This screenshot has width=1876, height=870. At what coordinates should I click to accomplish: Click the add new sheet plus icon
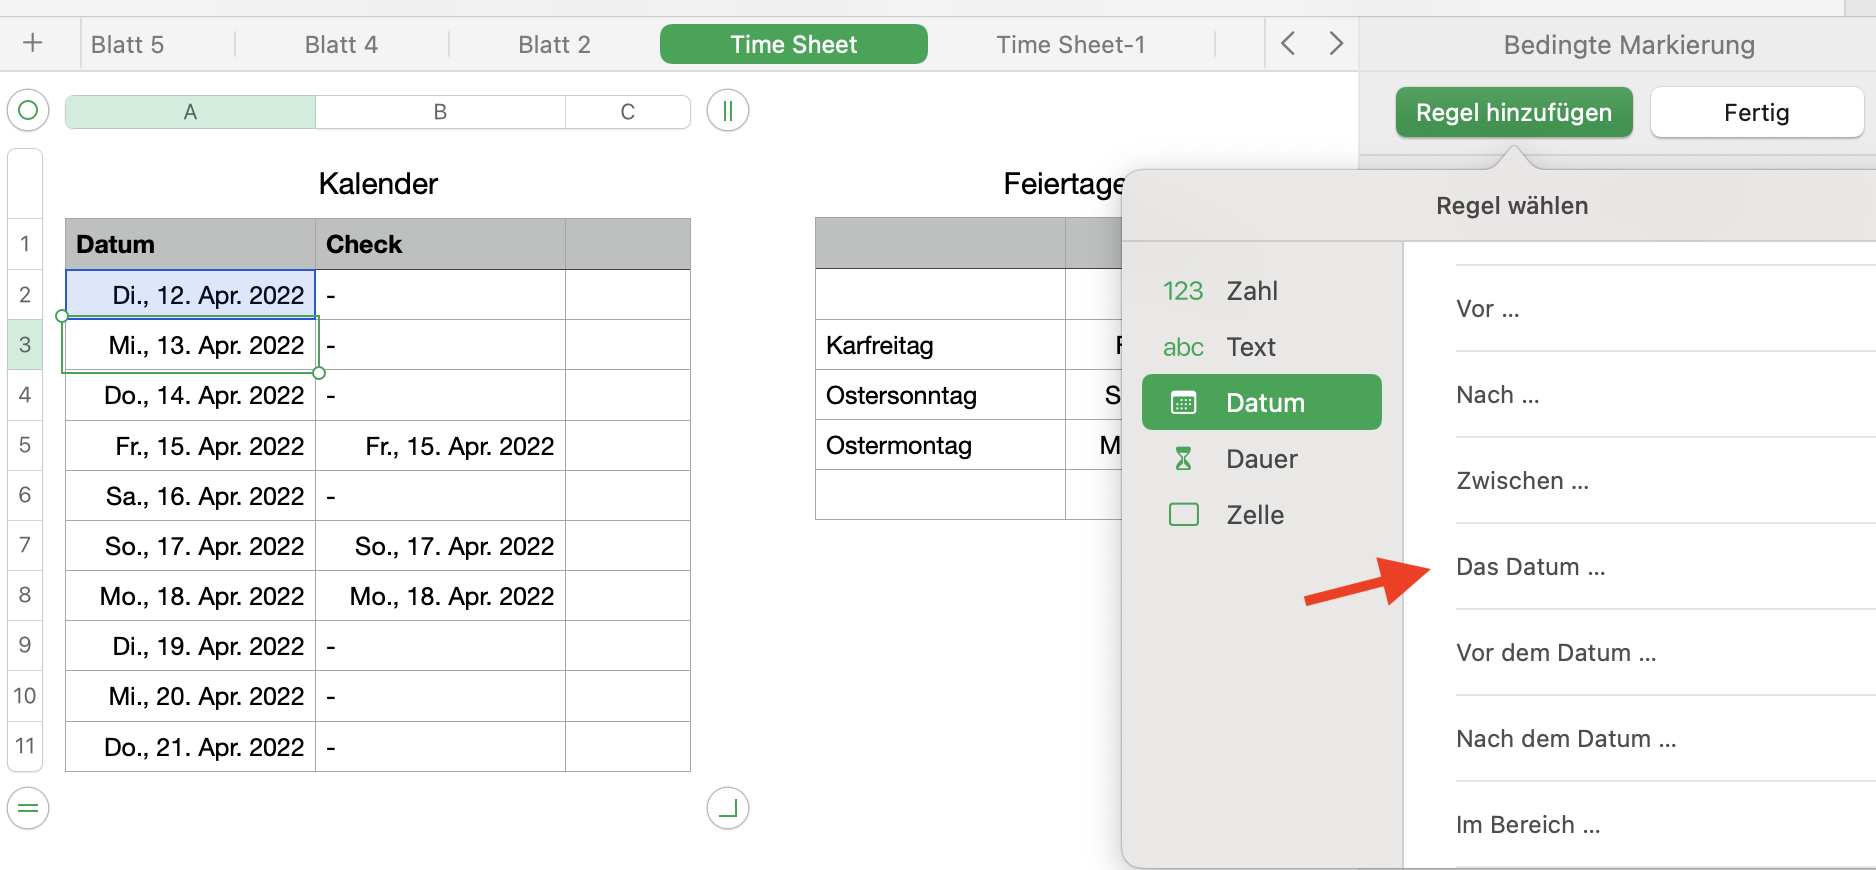coord(33,44)
